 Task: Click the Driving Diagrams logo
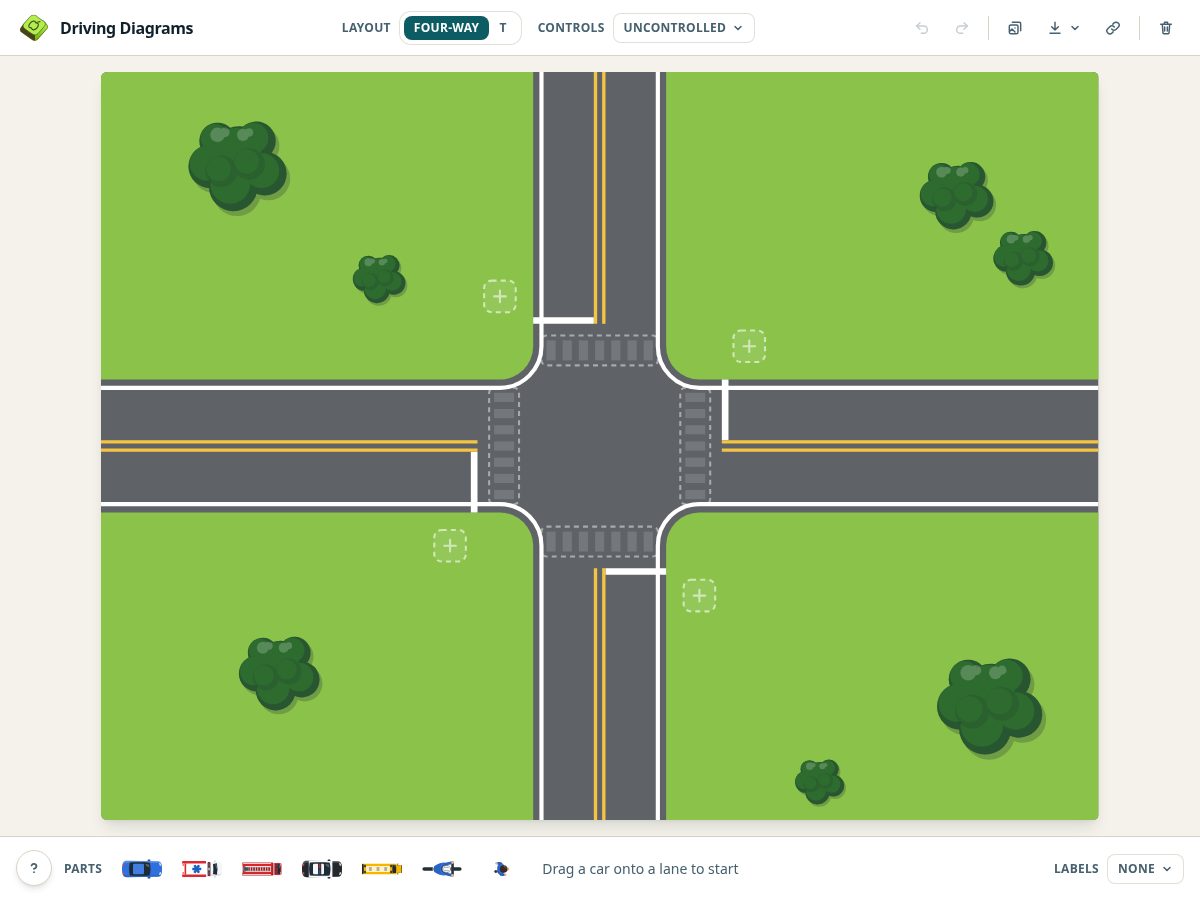34,28
